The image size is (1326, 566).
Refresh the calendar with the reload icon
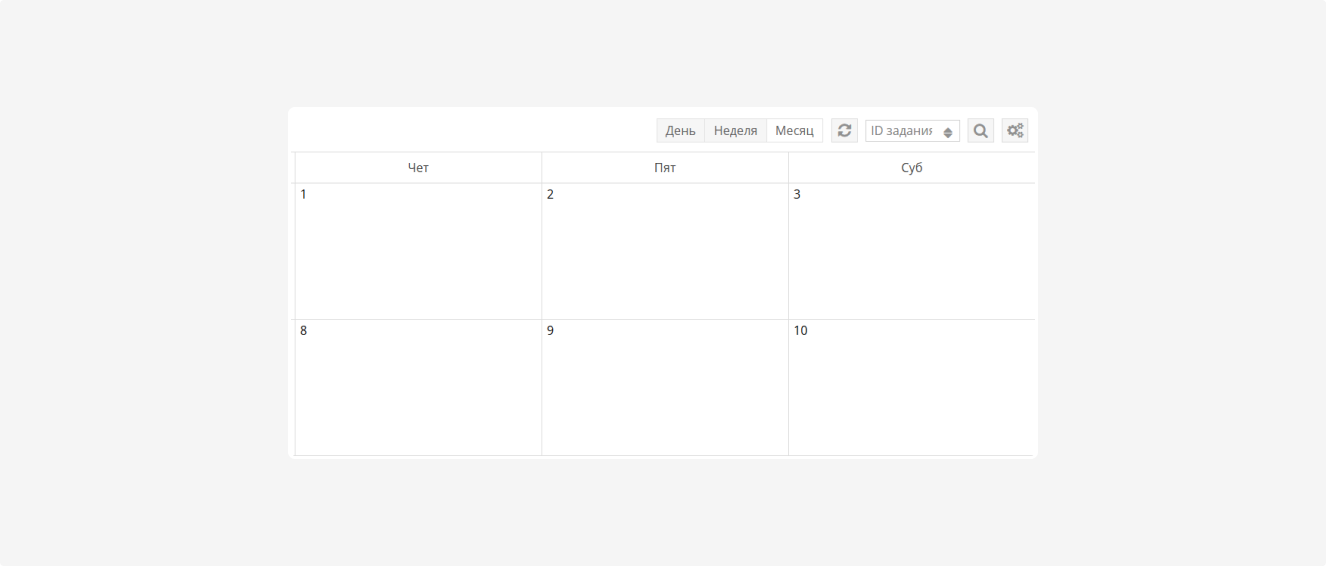click(844, 131)
